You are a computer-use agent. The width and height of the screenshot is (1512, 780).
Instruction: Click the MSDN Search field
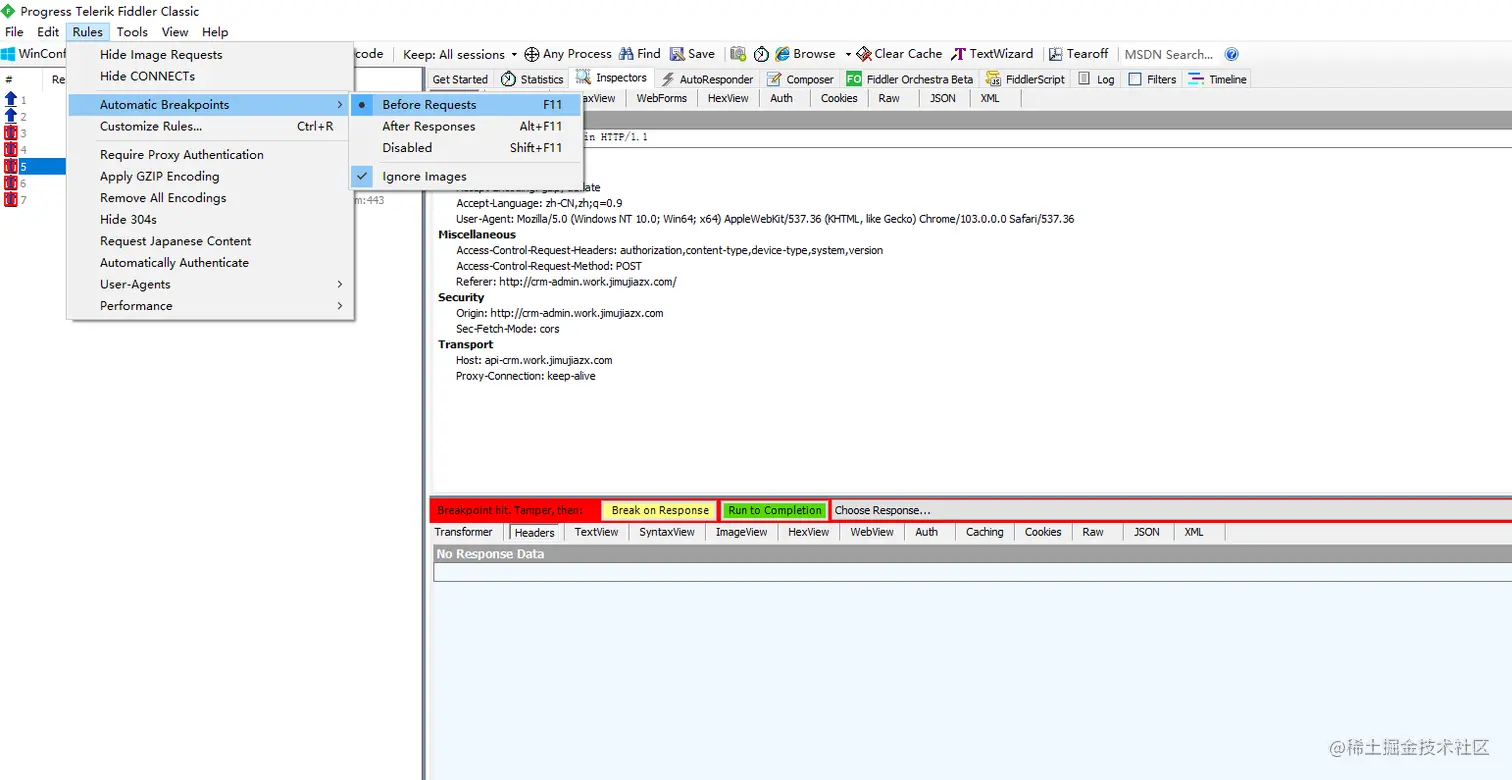click(1169, 54)
